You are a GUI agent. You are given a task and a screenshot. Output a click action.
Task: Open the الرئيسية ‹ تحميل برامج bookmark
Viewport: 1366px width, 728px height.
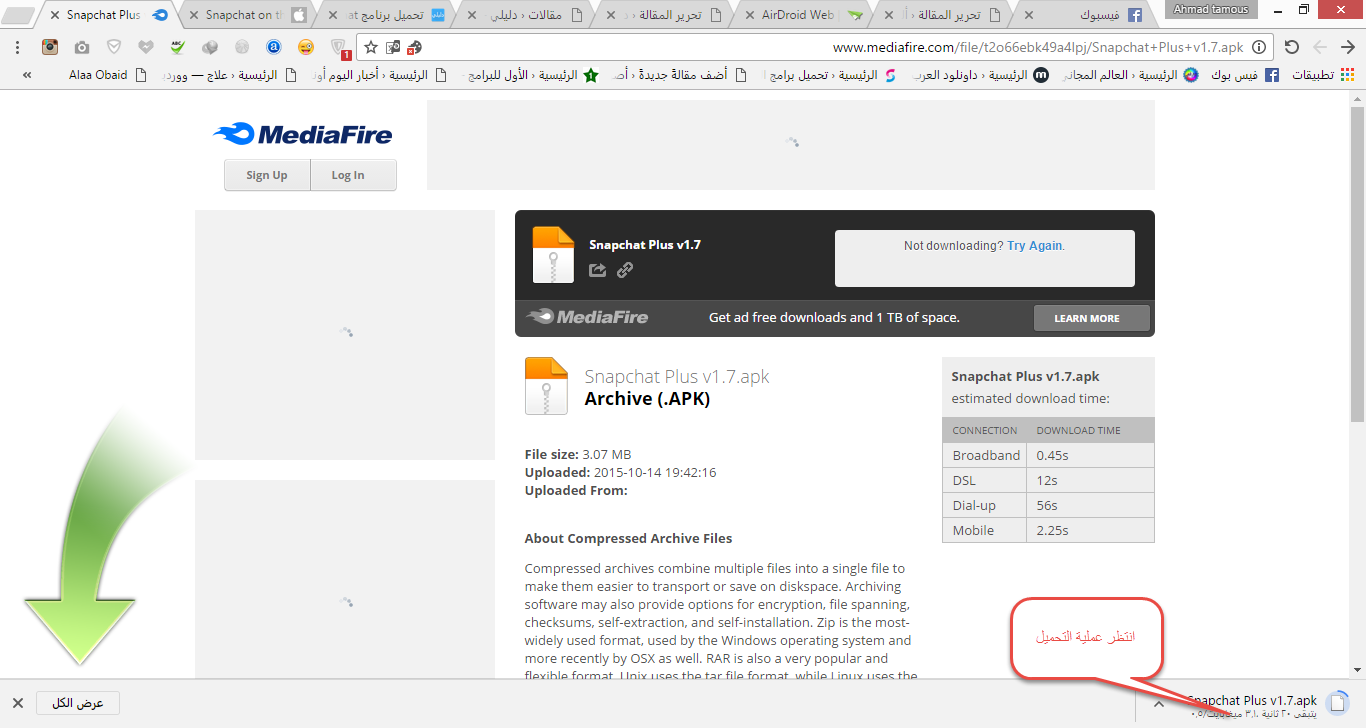831,75
